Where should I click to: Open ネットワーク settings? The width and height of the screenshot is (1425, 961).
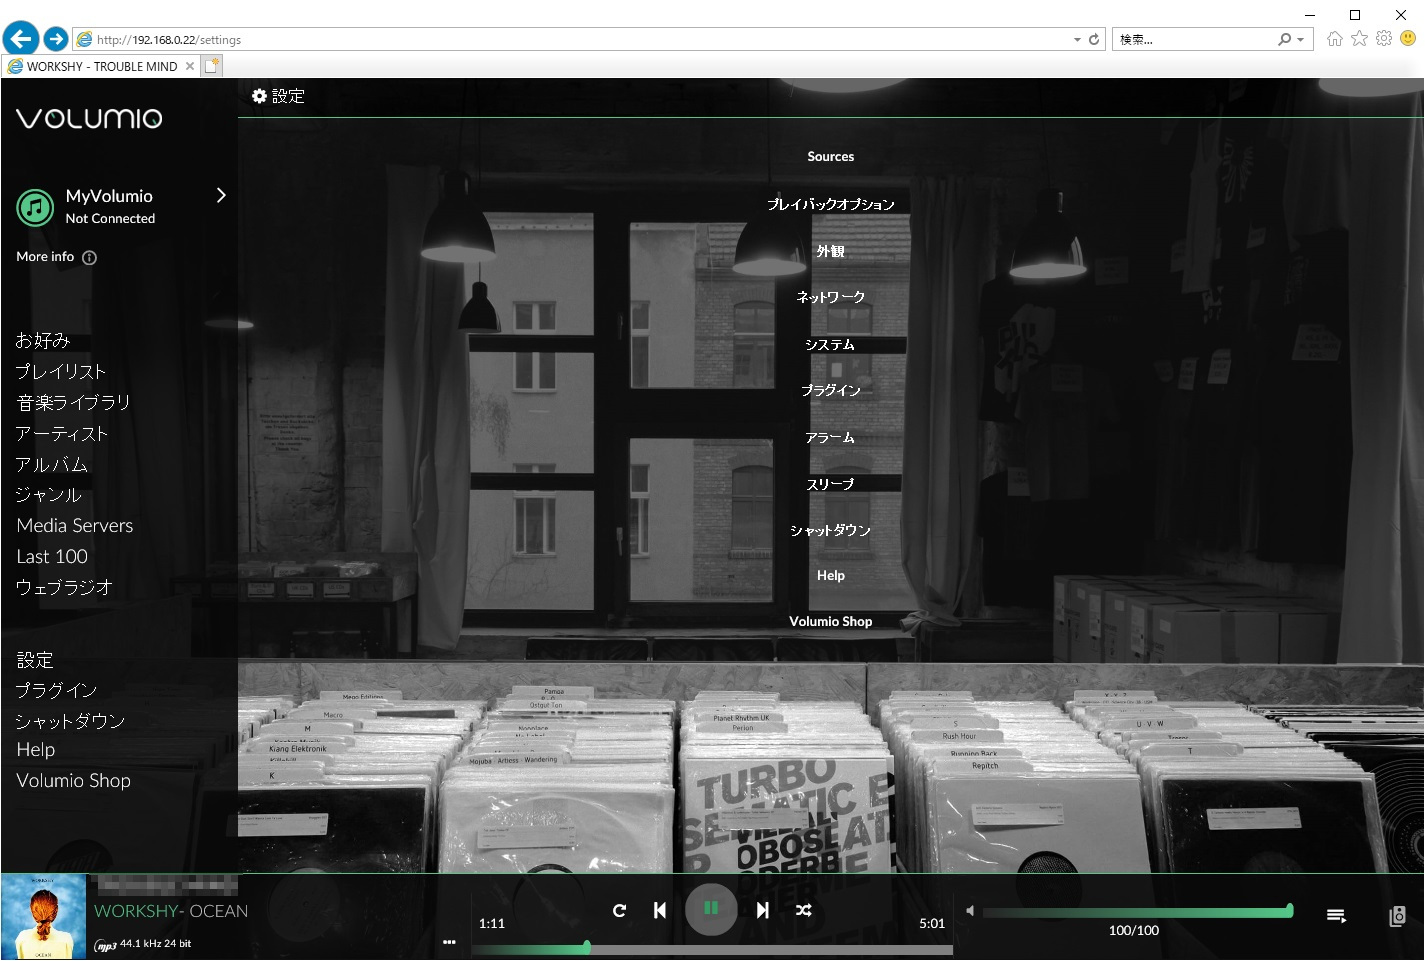click(x=830, y=297)
